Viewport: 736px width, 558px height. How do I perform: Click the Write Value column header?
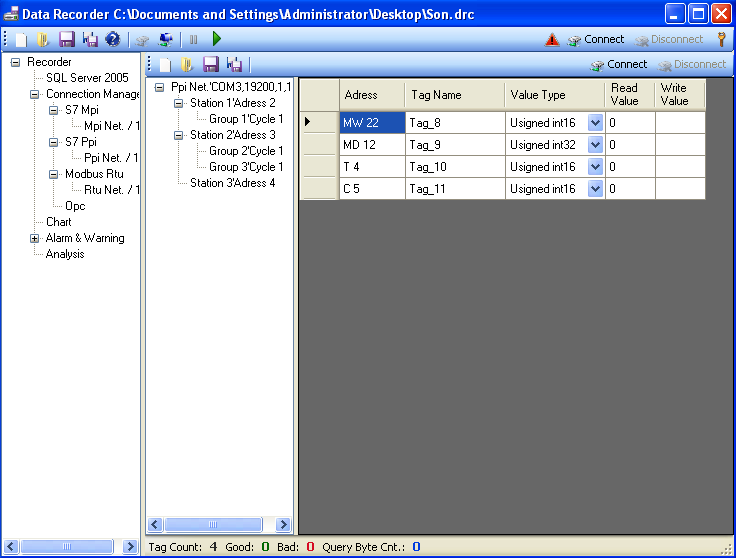point(680,95)
